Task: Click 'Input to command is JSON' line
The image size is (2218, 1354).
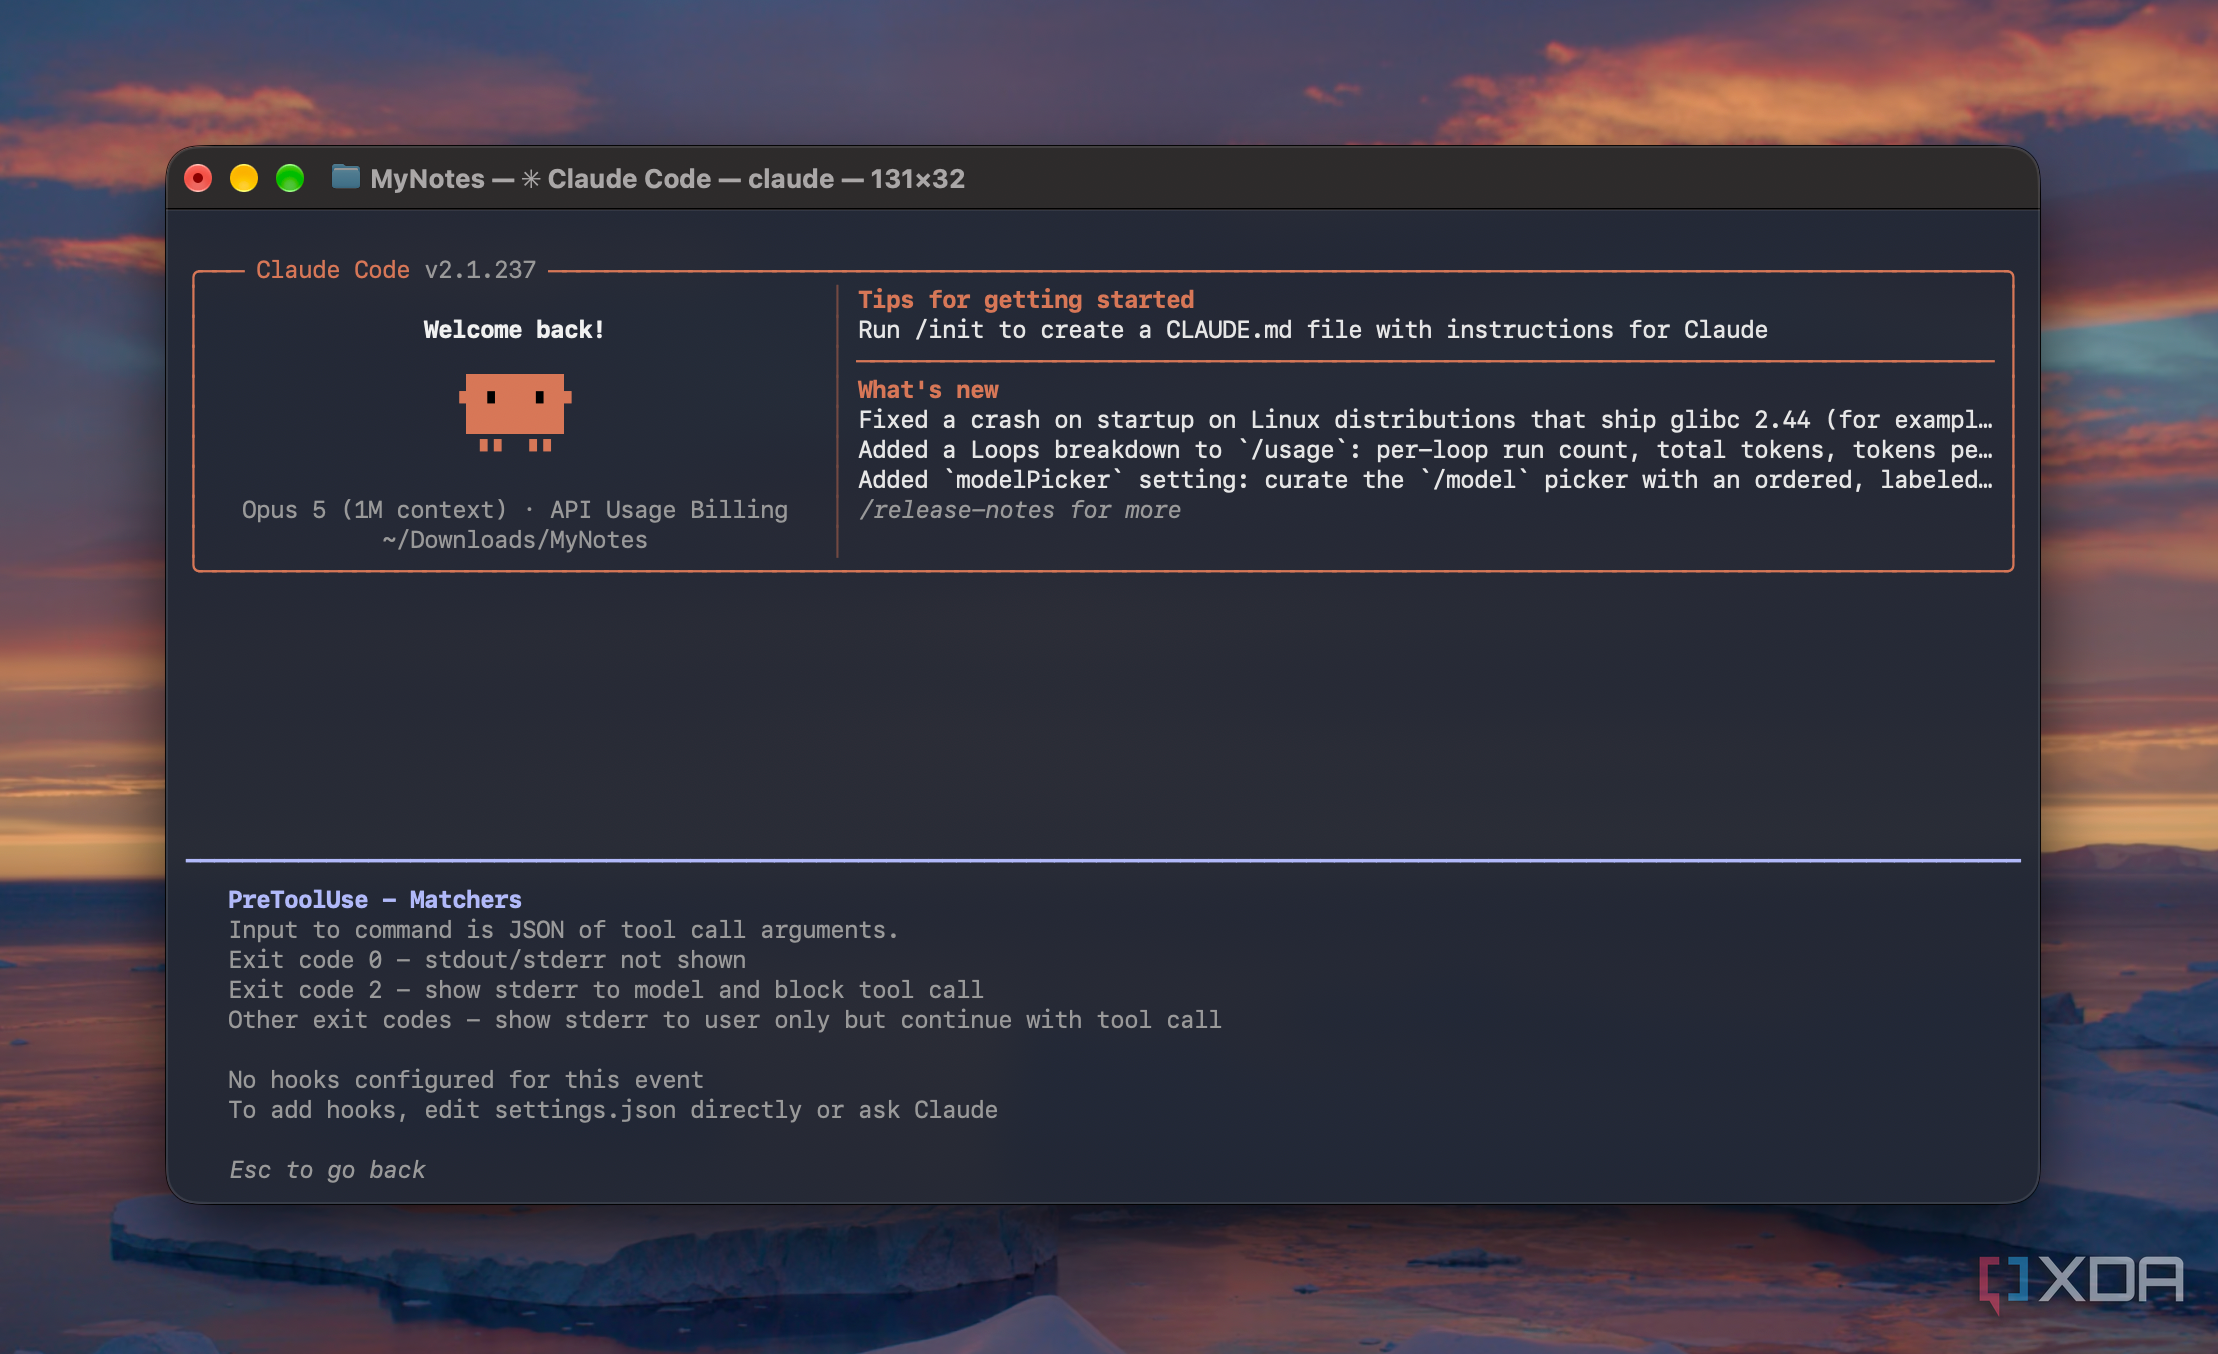Action: pyautogui.click(x=563, y=930)
